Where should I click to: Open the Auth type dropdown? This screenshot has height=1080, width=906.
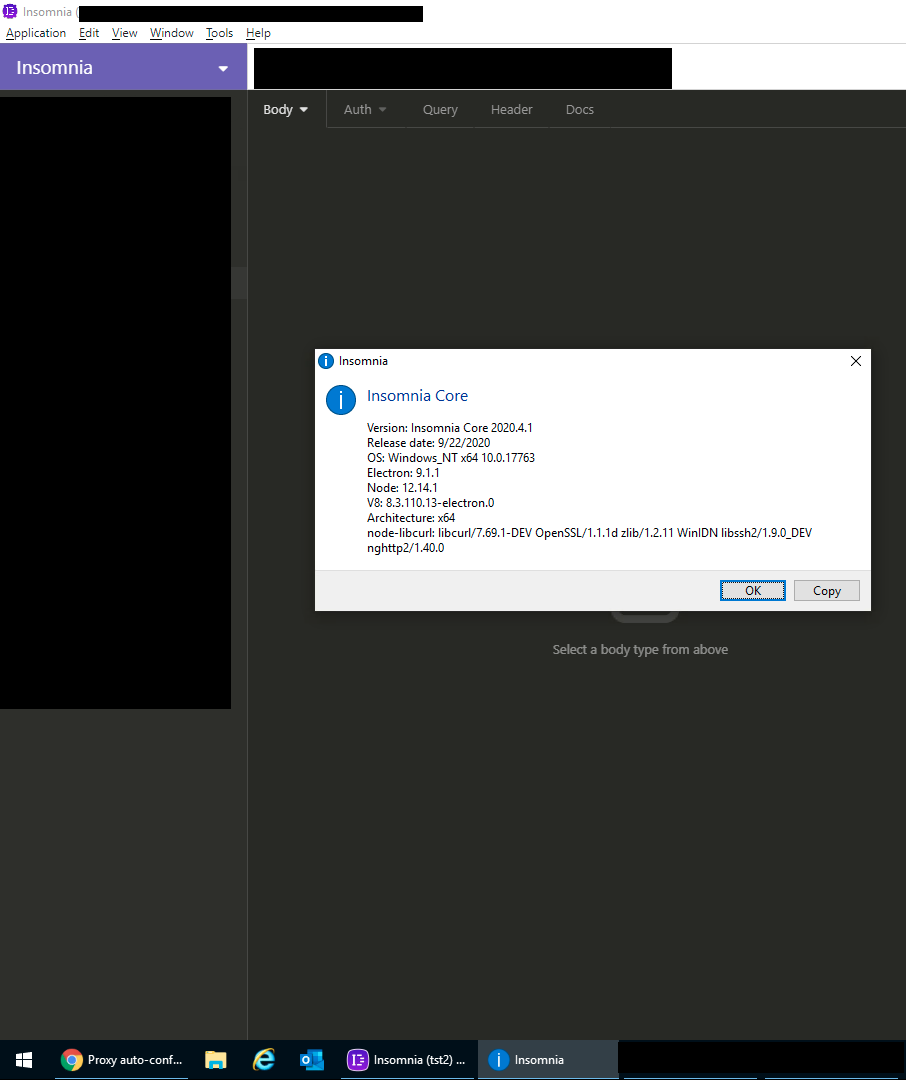coord(365,110)
